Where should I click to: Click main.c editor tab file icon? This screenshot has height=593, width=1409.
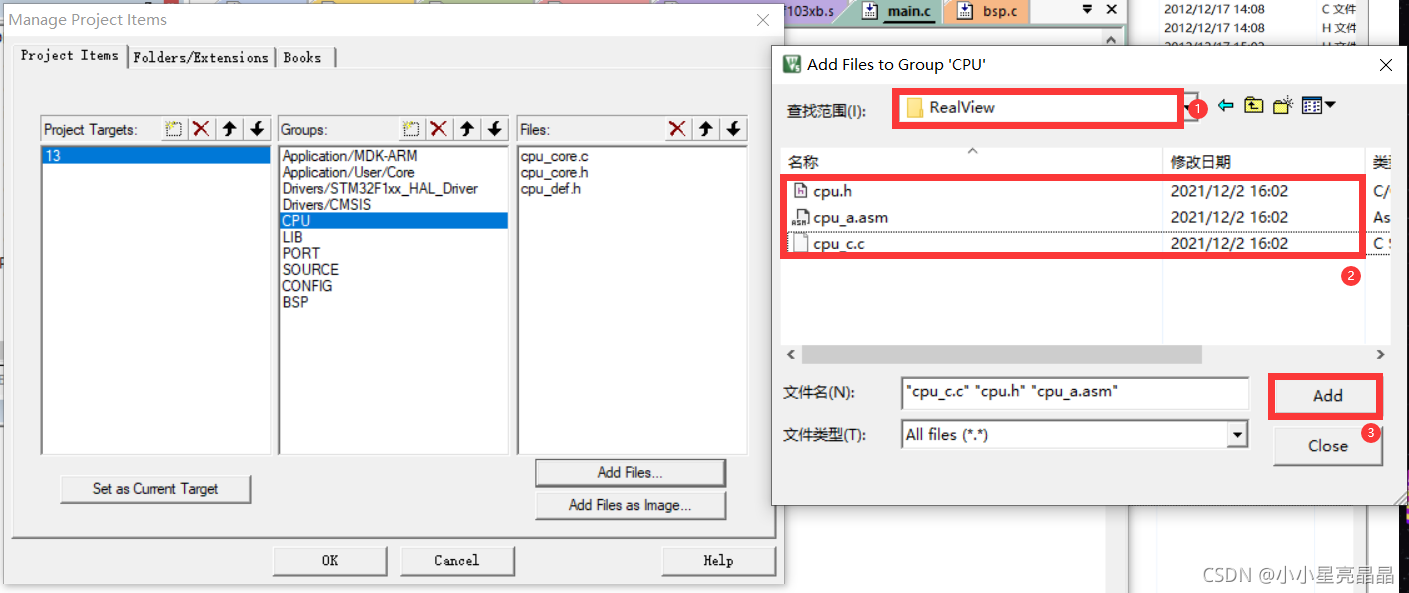point(870,11)
